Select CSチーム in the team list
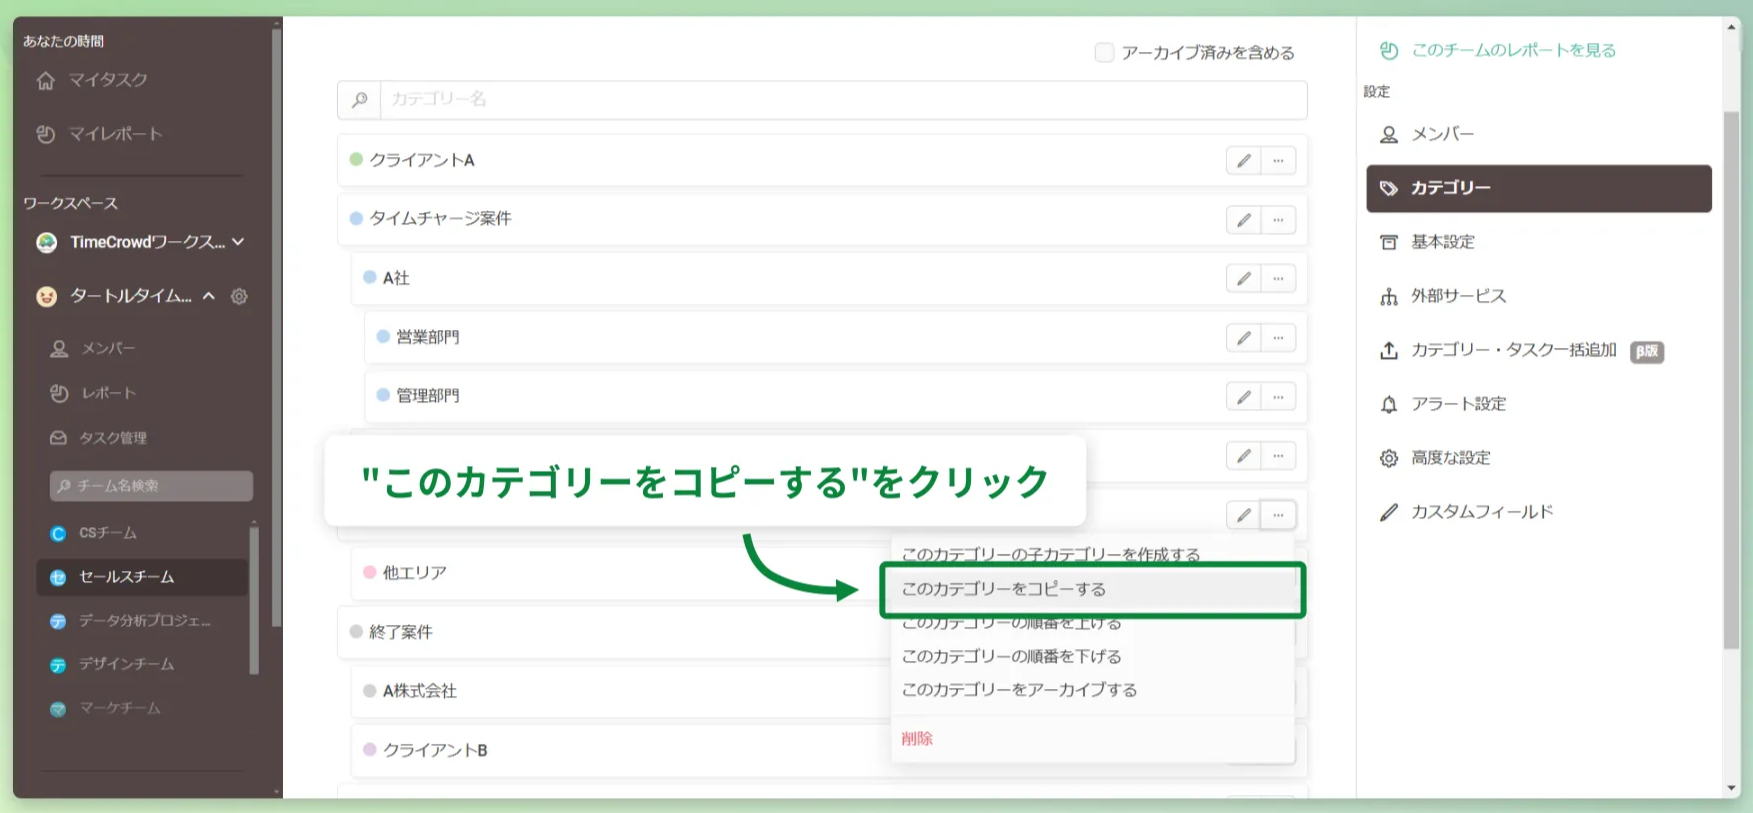This screenshot has width=1753, height=813. 142,533
